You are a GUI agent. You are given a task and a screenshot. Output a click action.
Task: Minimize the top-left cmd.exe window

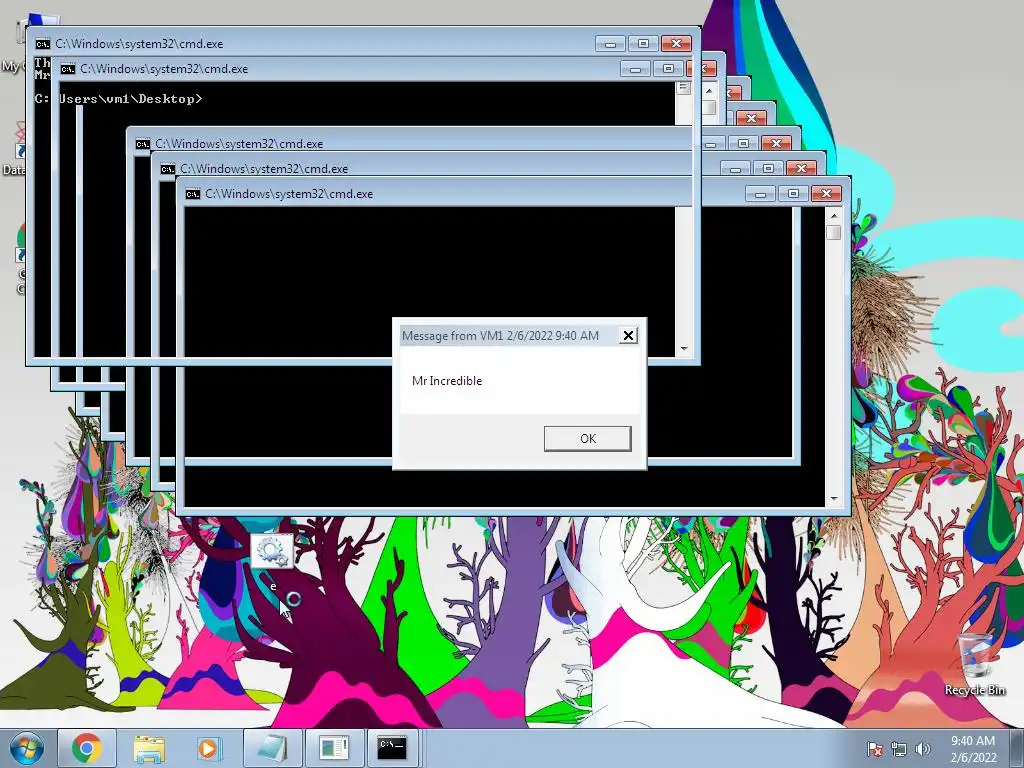pos(610,44)
